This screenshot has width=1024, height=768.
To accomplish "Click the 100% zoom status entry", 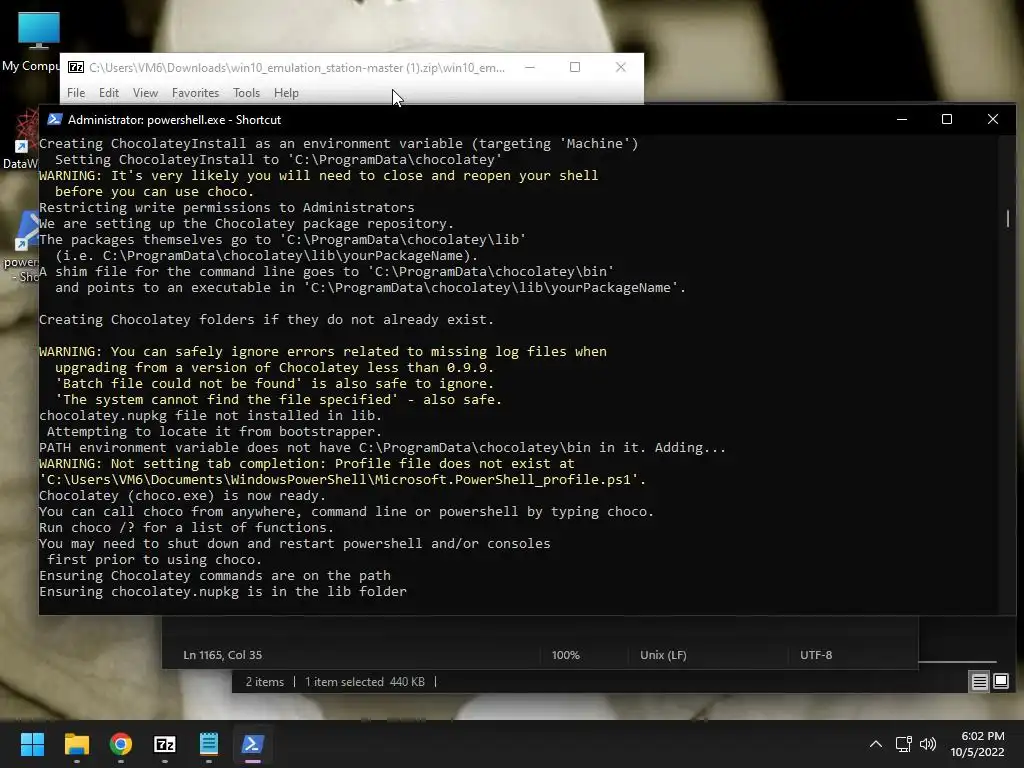I will coord(566,654).
